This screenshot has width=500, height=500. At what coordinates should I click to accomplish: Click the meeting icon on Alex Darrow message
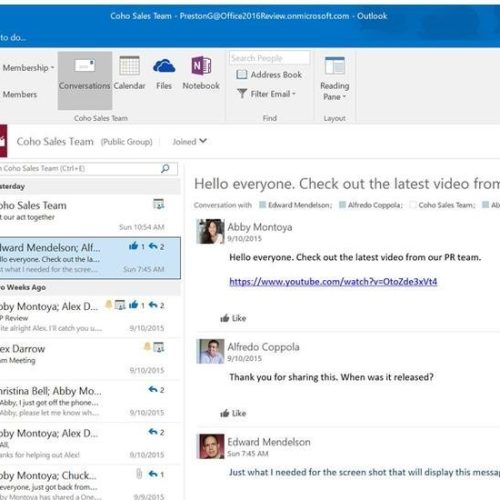pos(159,347)
